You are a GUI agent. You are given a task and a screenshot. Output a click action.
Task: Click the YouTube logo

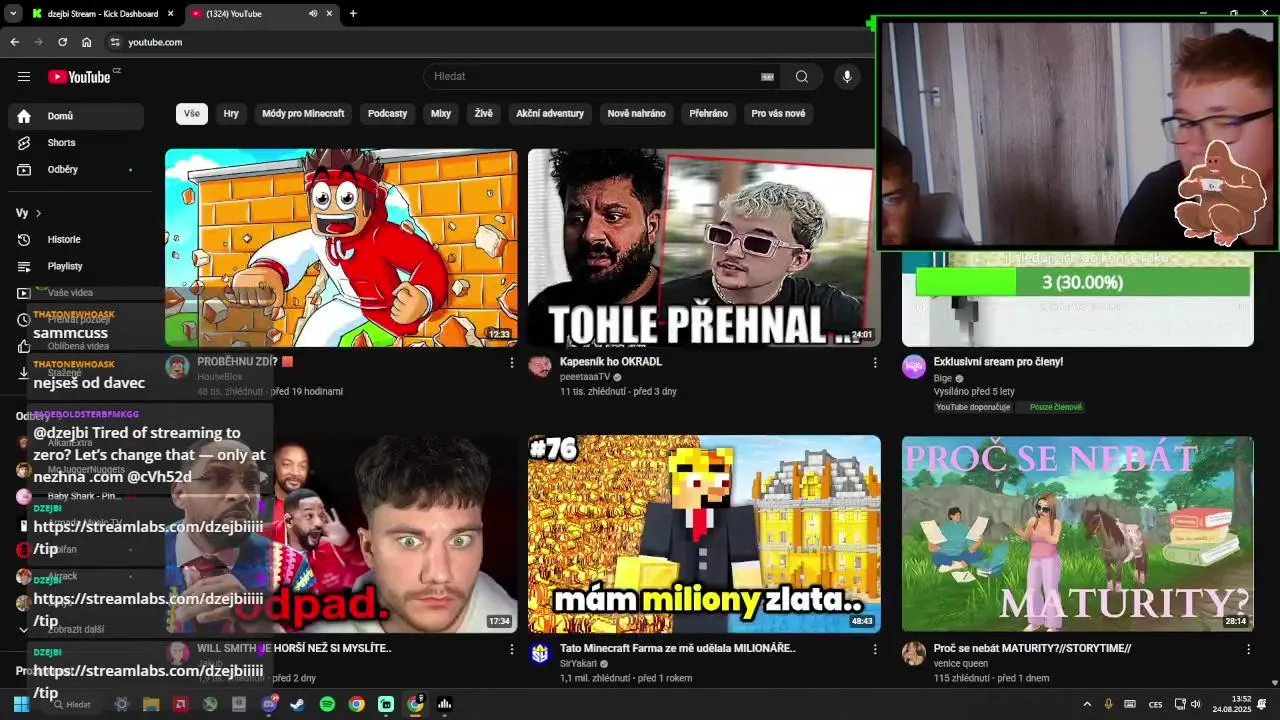pos(79,77)
